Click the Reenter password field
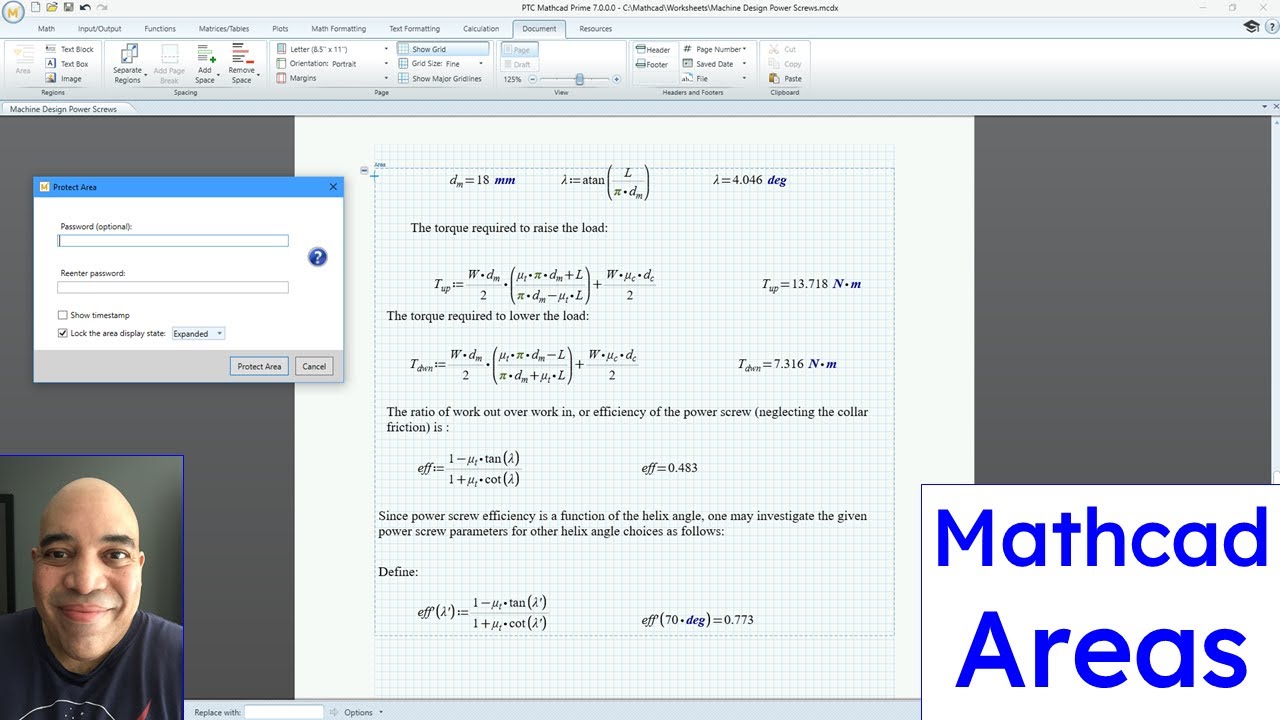Image resolution: width=1280 pixels, height=720 pixels. click(x=173, y=287)
